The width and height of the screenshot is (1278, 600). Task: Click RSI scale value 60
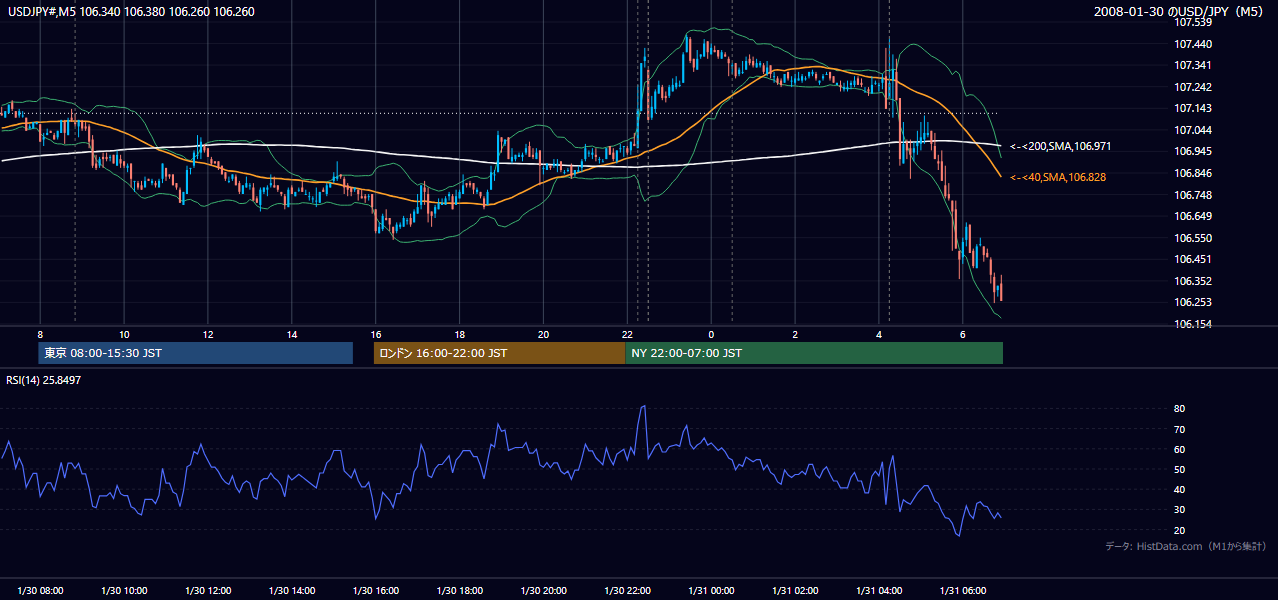point(1180,449)
